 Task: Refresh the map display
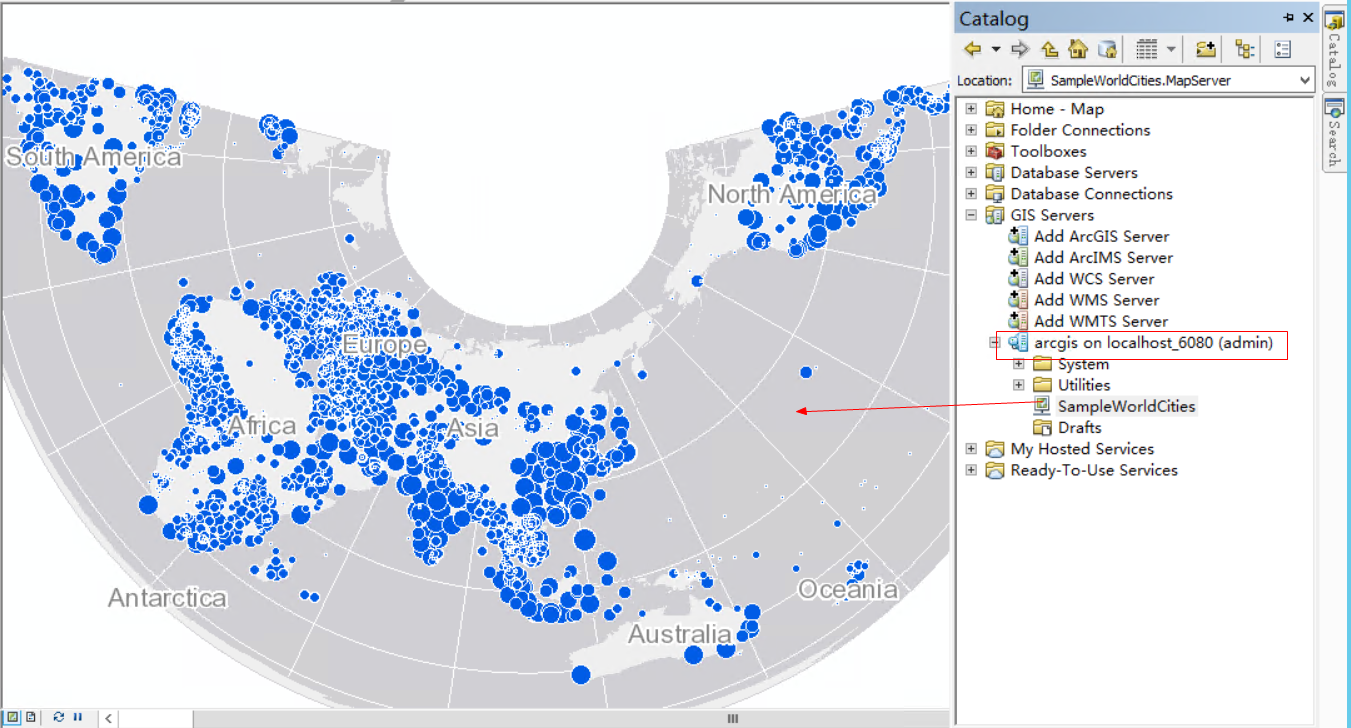[59, 717]
